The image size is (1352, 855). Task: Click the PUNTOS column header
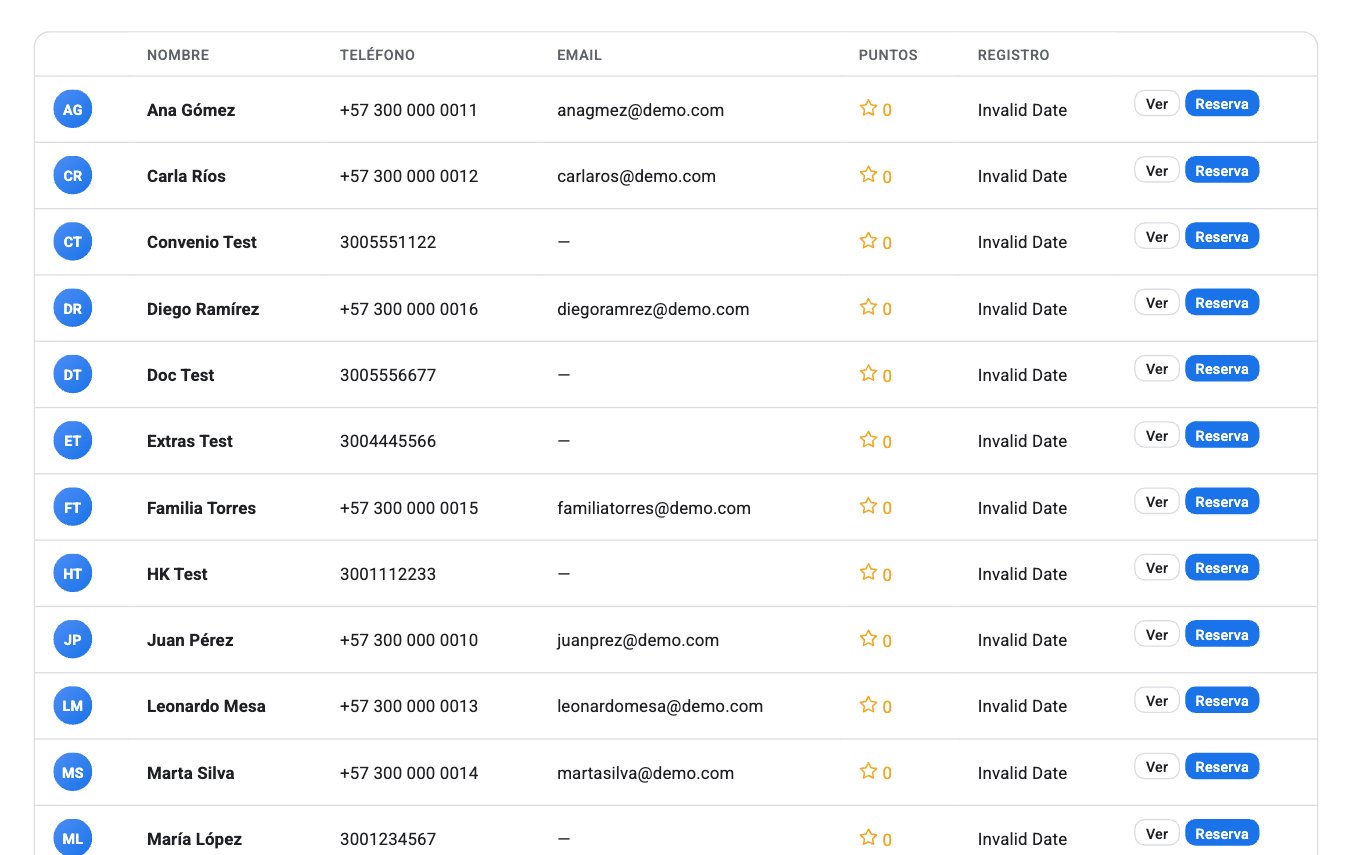point(888,55)
